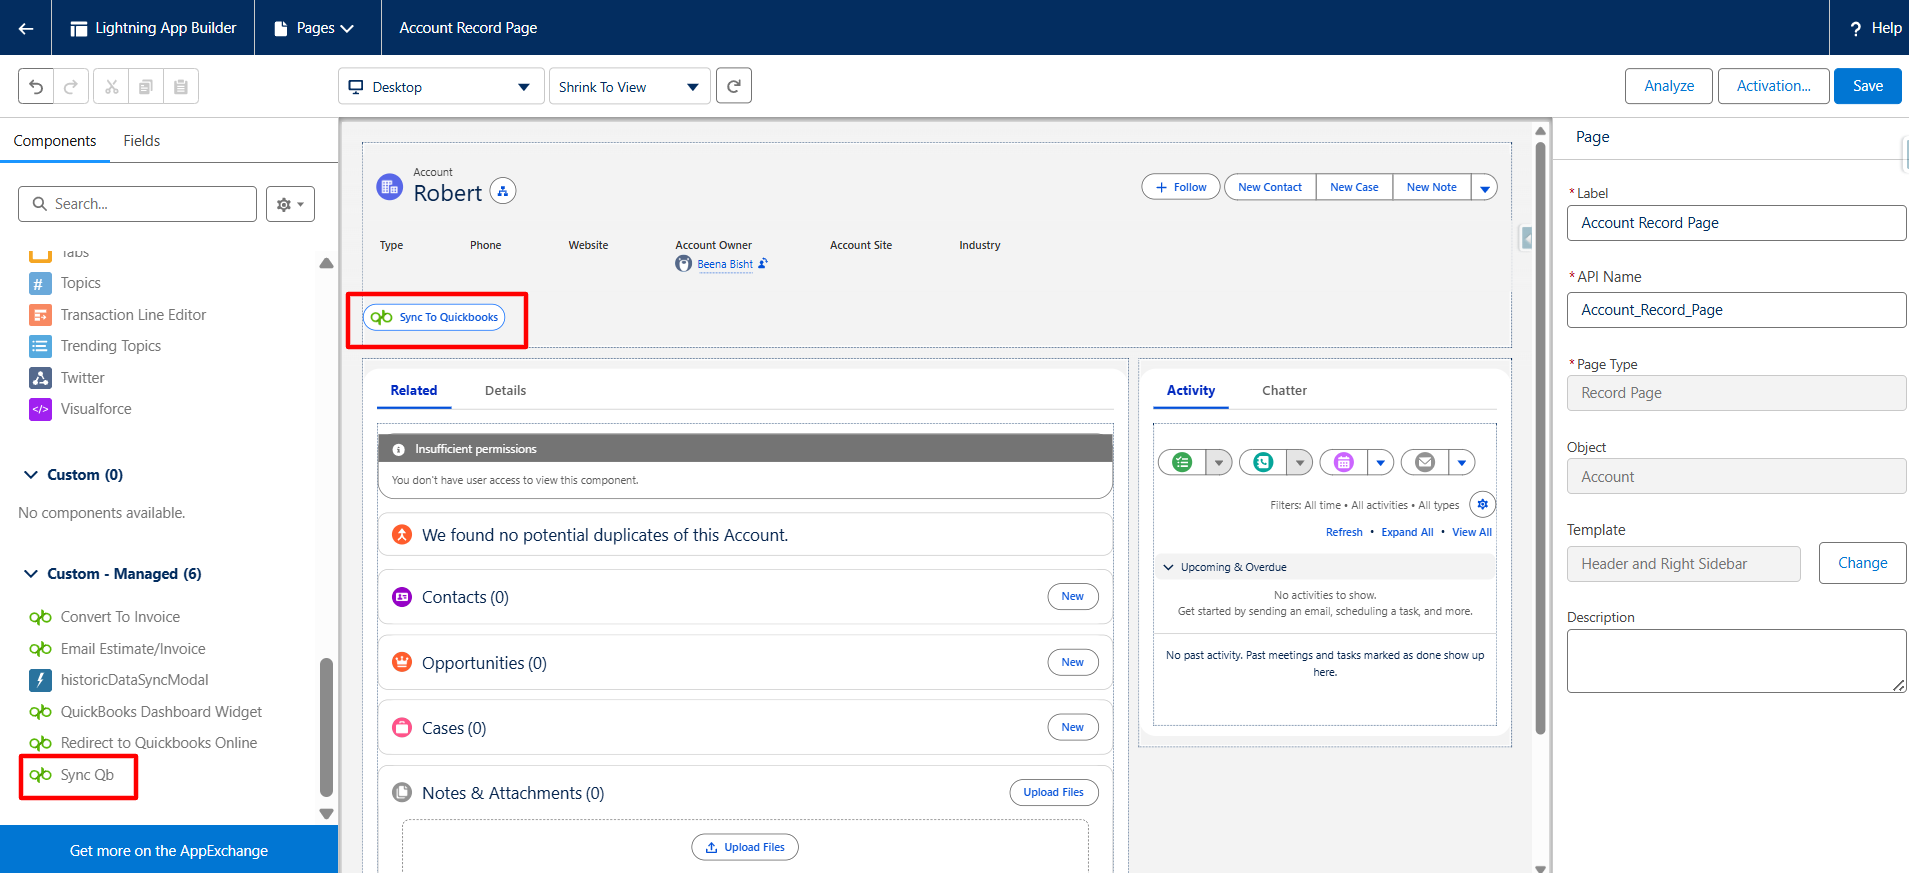Collapse the Custom - Managed section

(31, 574)
